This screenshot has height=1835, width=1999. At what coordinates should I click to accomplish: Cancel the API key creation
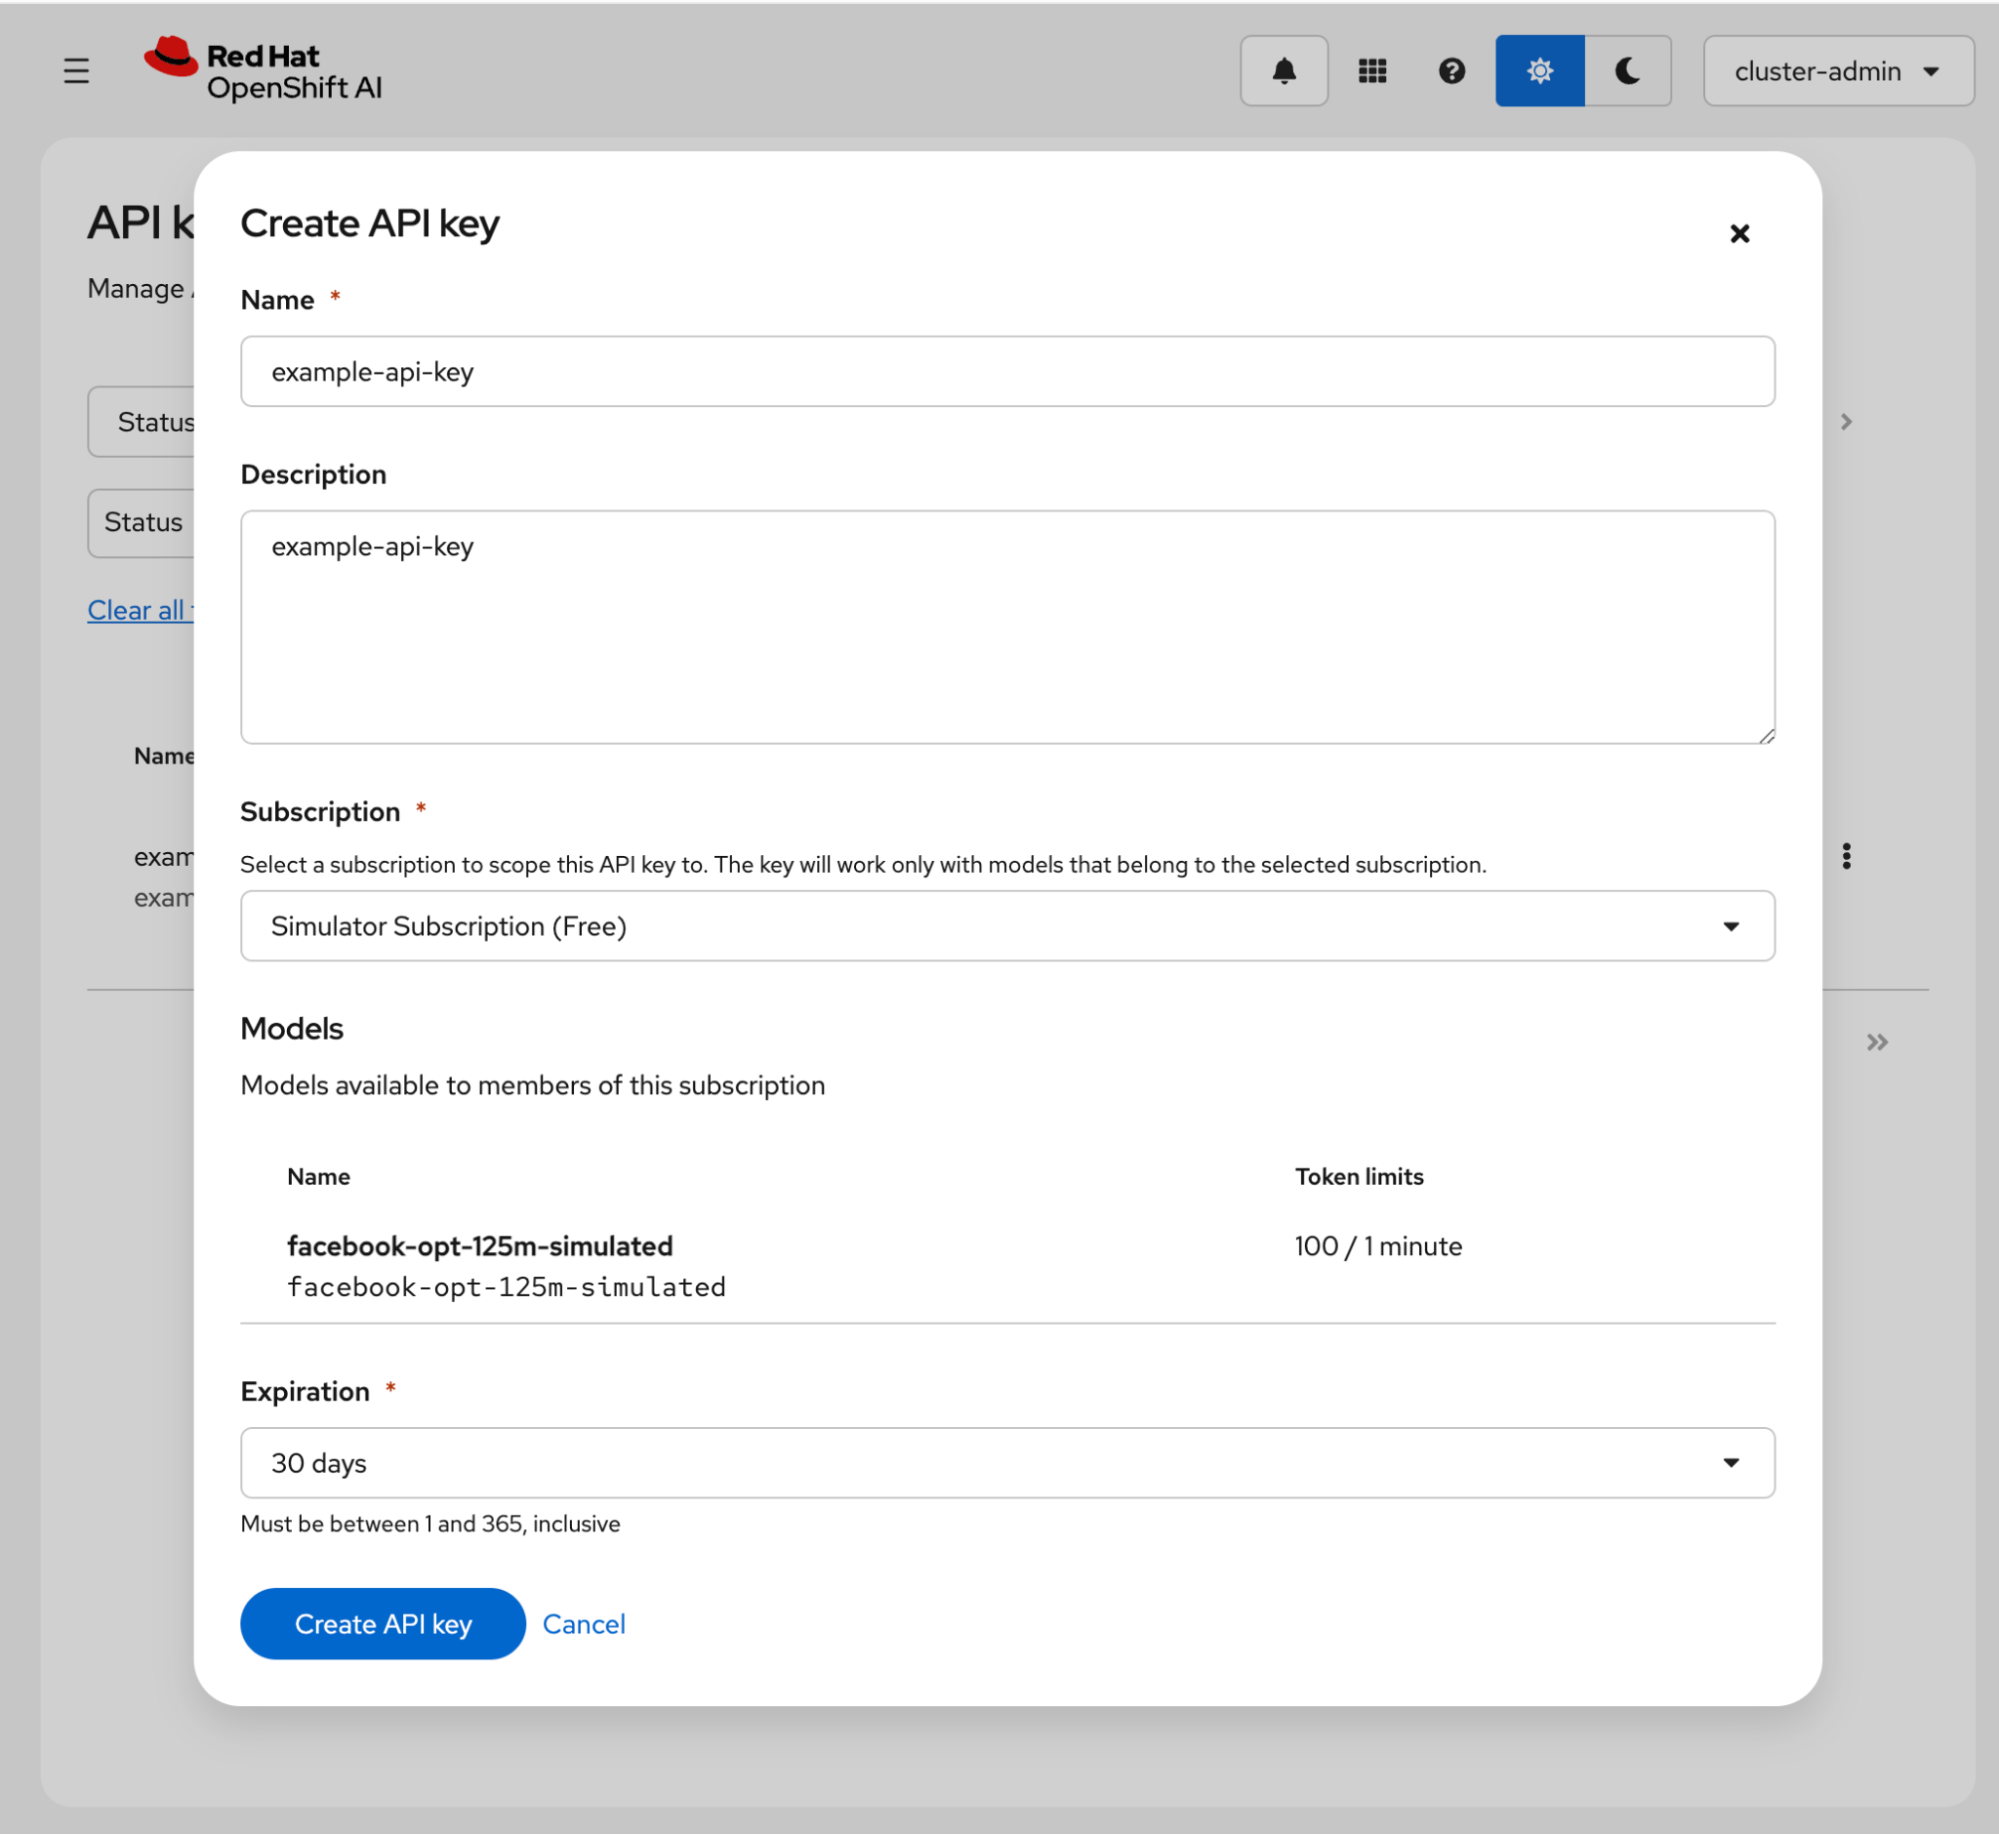tap(584, 1625)
